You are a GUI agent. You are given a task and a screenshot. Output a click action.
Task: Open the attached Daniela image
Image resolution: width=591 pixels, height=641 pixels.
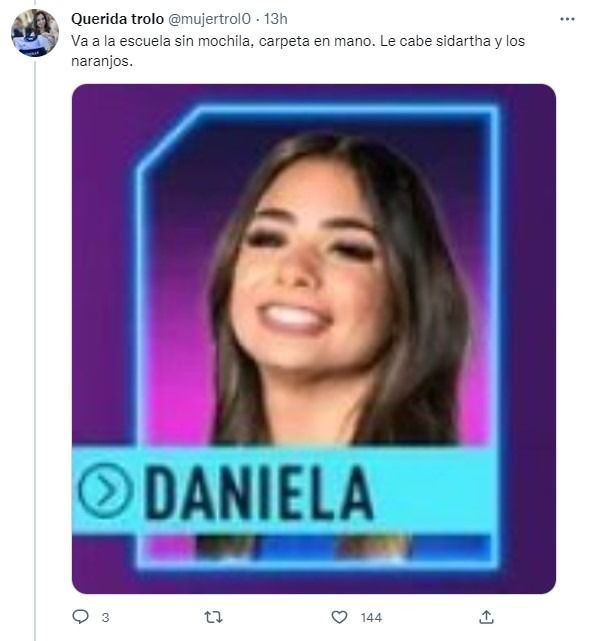314,339
